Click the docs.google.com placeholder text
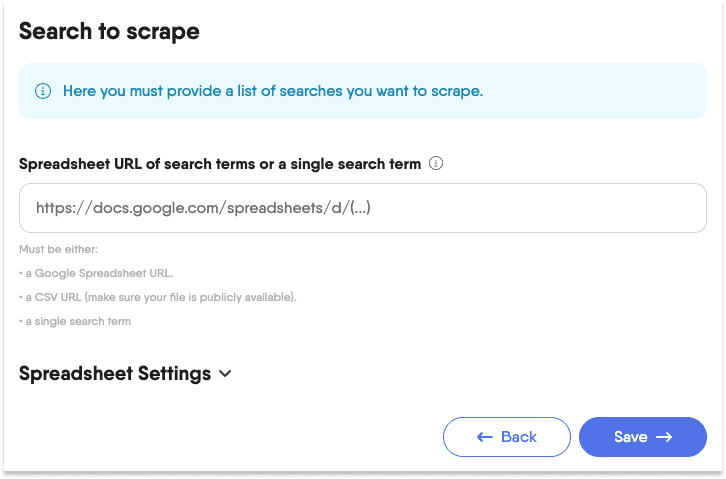Image resolution: width=726 pixels, height=479 pixels. tap(203, 208)
